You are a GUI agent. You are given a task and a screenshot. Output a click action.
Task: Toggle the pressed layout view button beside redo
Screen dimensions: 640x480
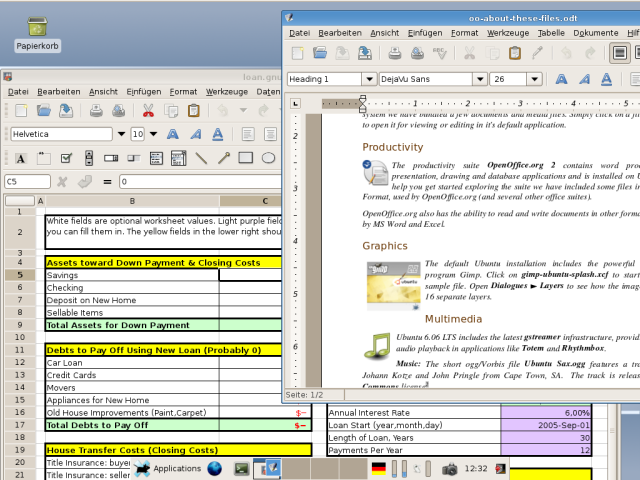tap(620, 53)
